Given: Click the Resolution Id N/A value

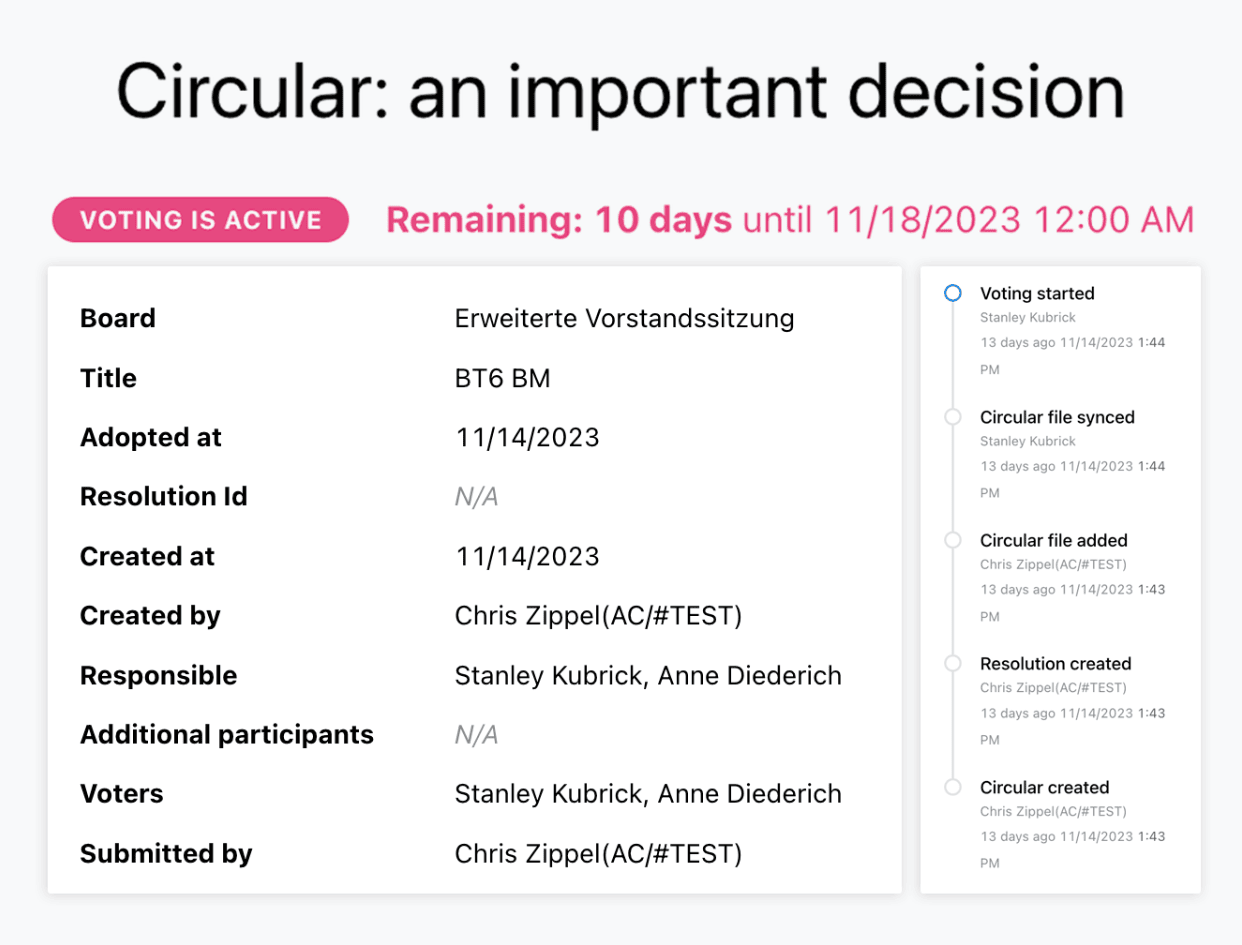Looking at the screenshot, I should [x=476, y=497].
